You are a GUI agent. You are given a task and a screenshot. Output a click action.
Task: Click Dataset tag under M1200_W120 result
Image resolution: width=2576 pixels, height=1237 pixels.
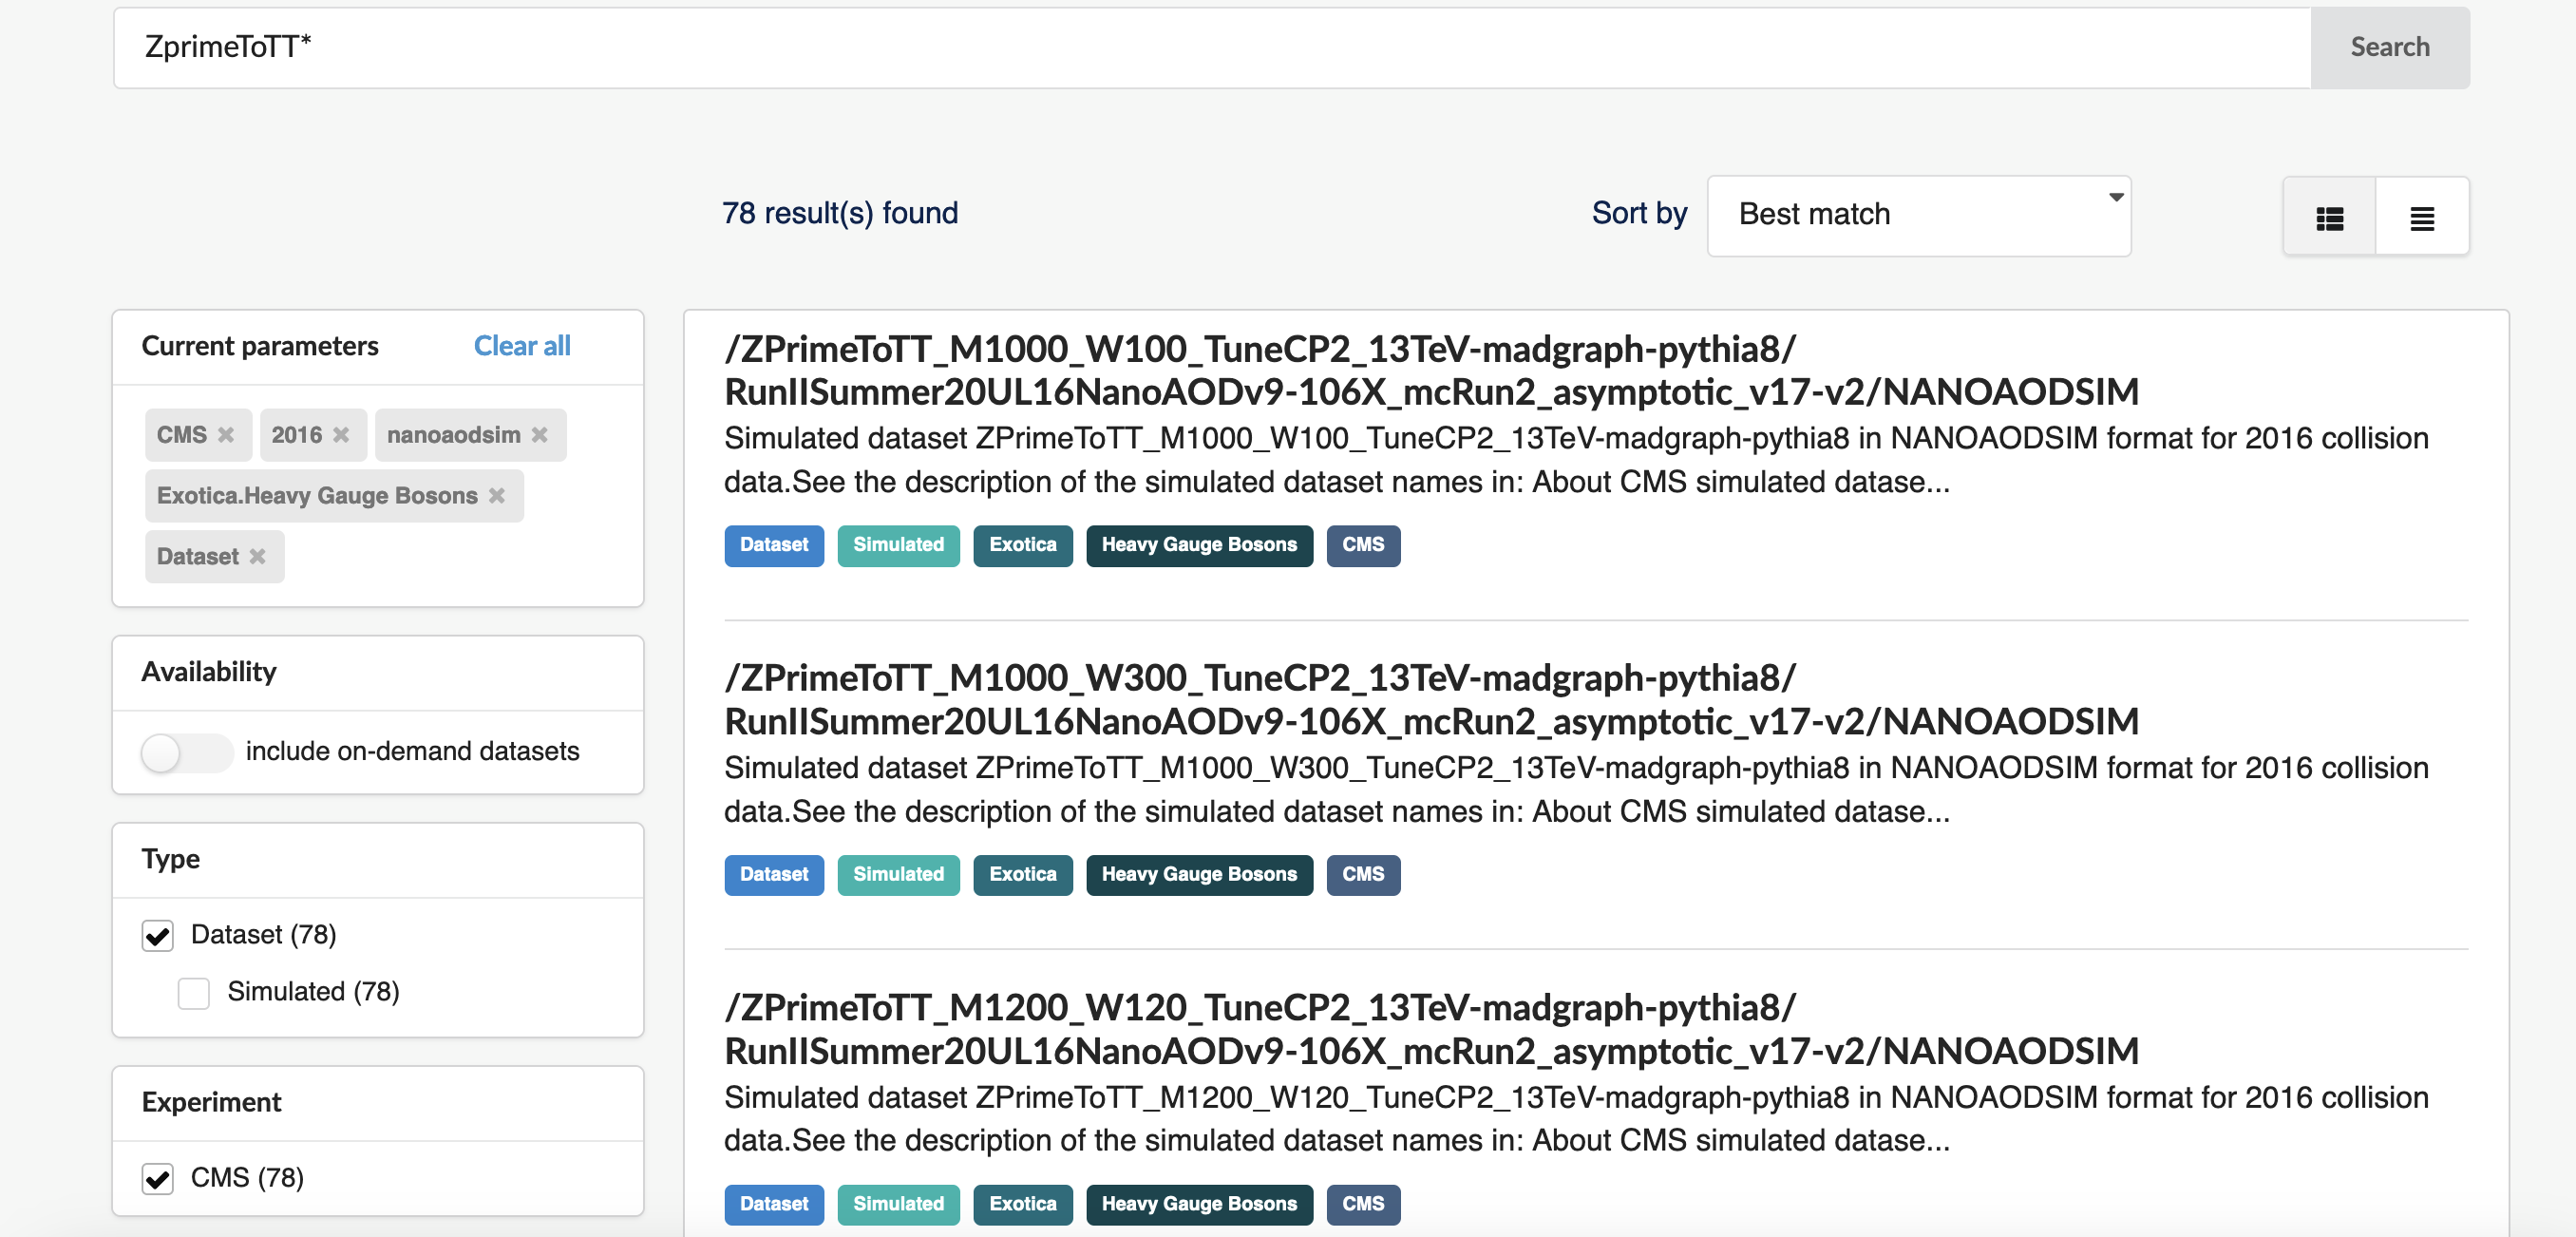click(x=774, y=1204)
